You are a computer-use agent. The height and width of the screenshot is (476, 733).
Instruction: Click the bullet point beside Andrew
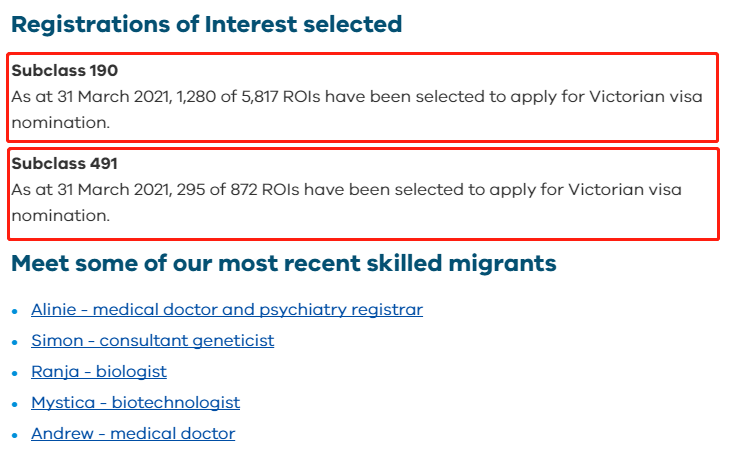pos(15,435)
